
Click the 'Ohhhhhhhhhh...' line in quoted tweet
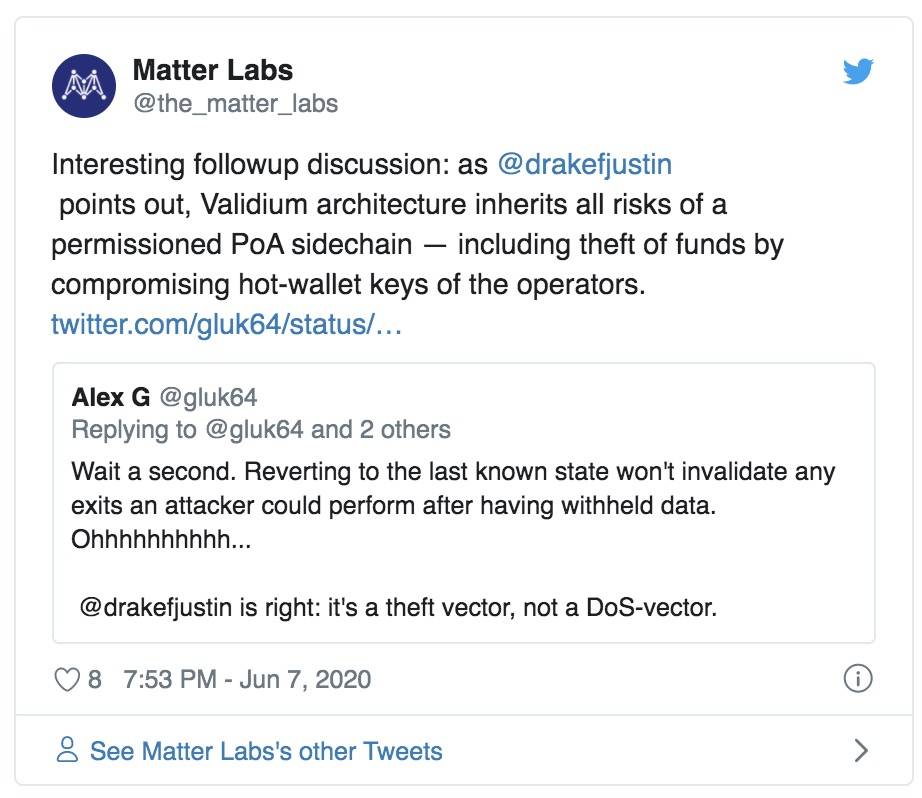pos(161,539)
